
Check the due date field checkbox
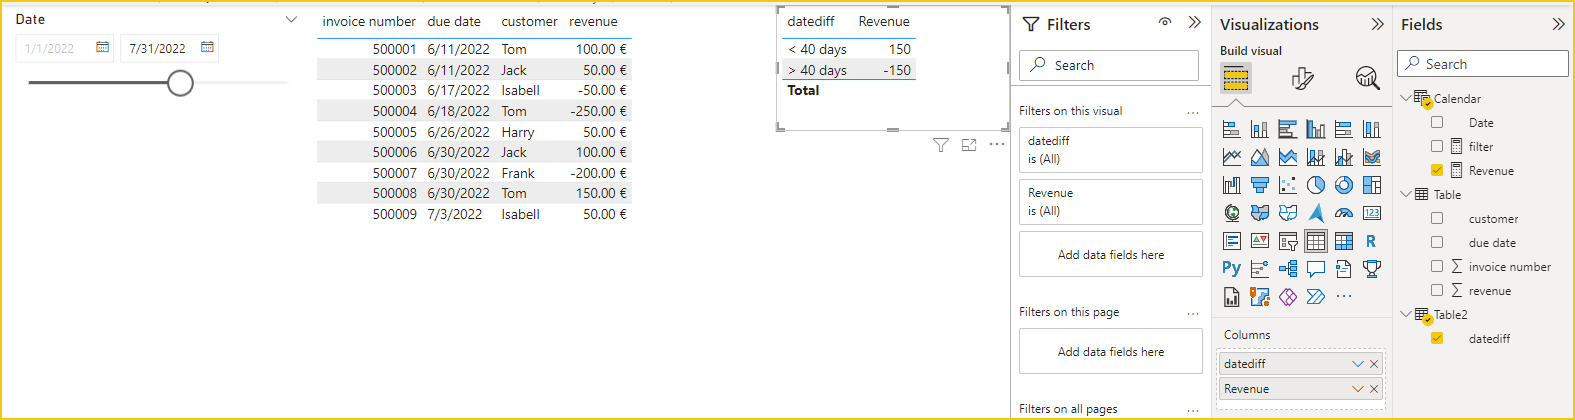(x=1437, y=242)
